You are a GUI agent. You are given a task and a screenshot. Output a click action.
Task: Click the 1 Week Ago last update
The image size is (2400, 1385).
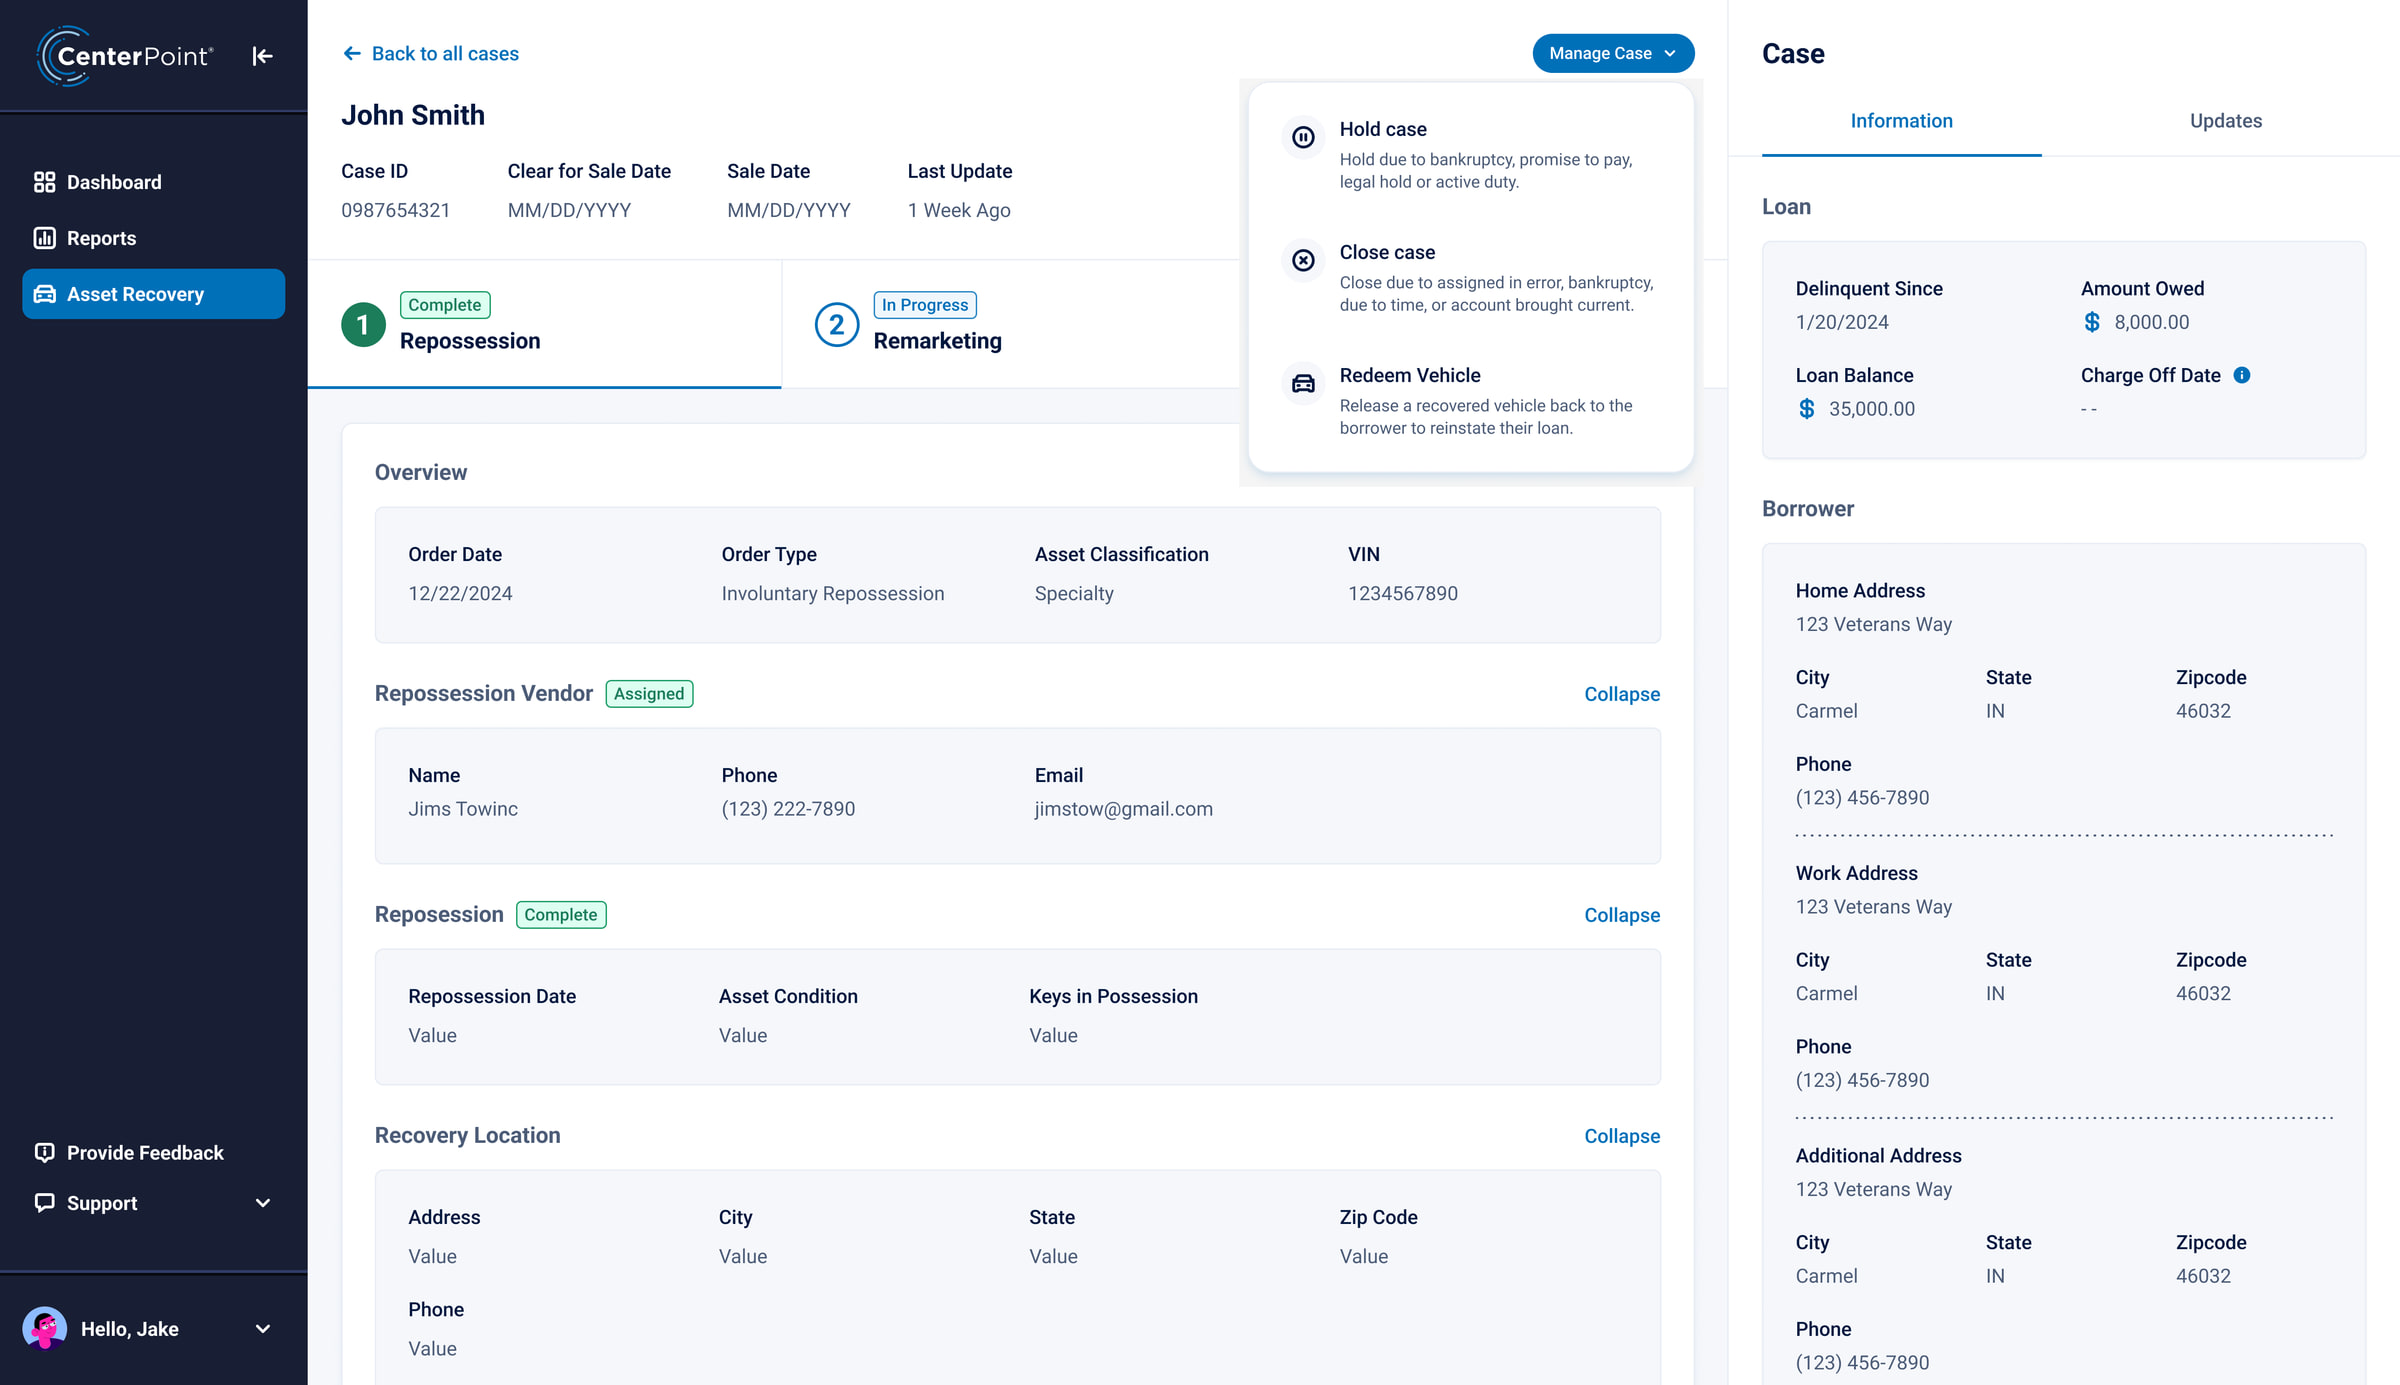point(959,210)
